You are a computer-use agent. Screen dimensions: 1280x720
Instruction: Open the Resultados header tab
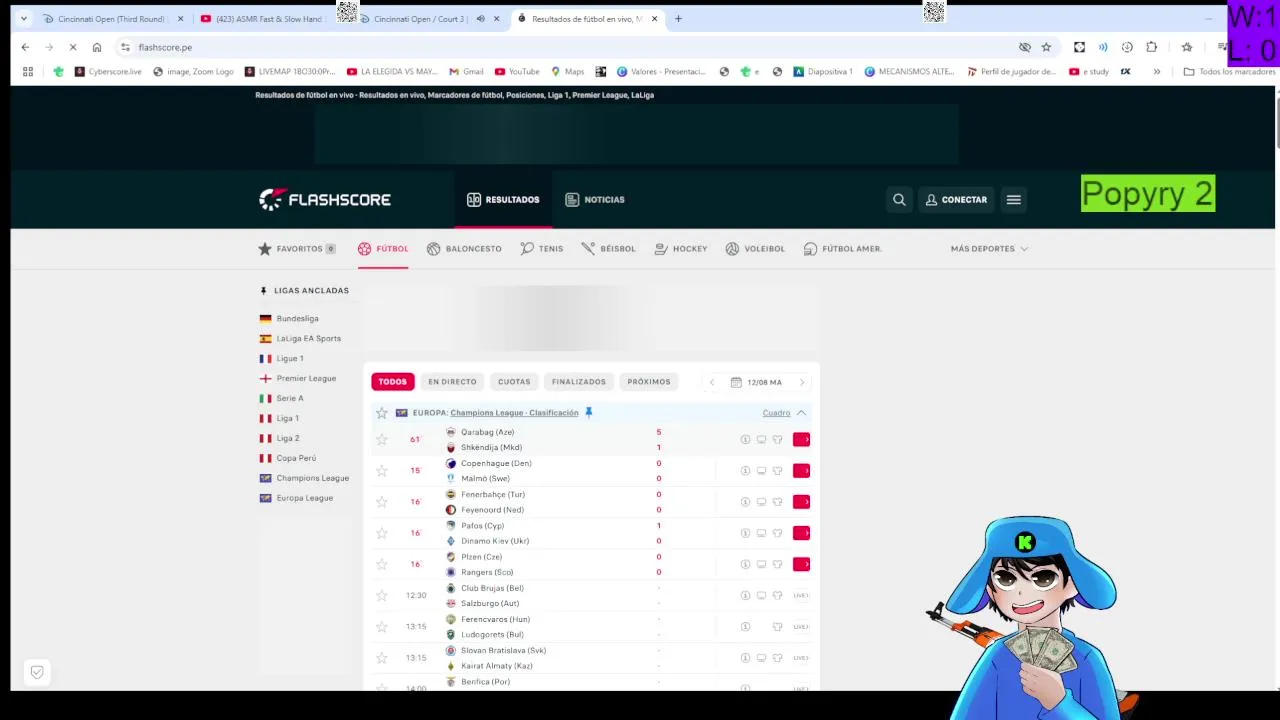[x=503, y=200]
